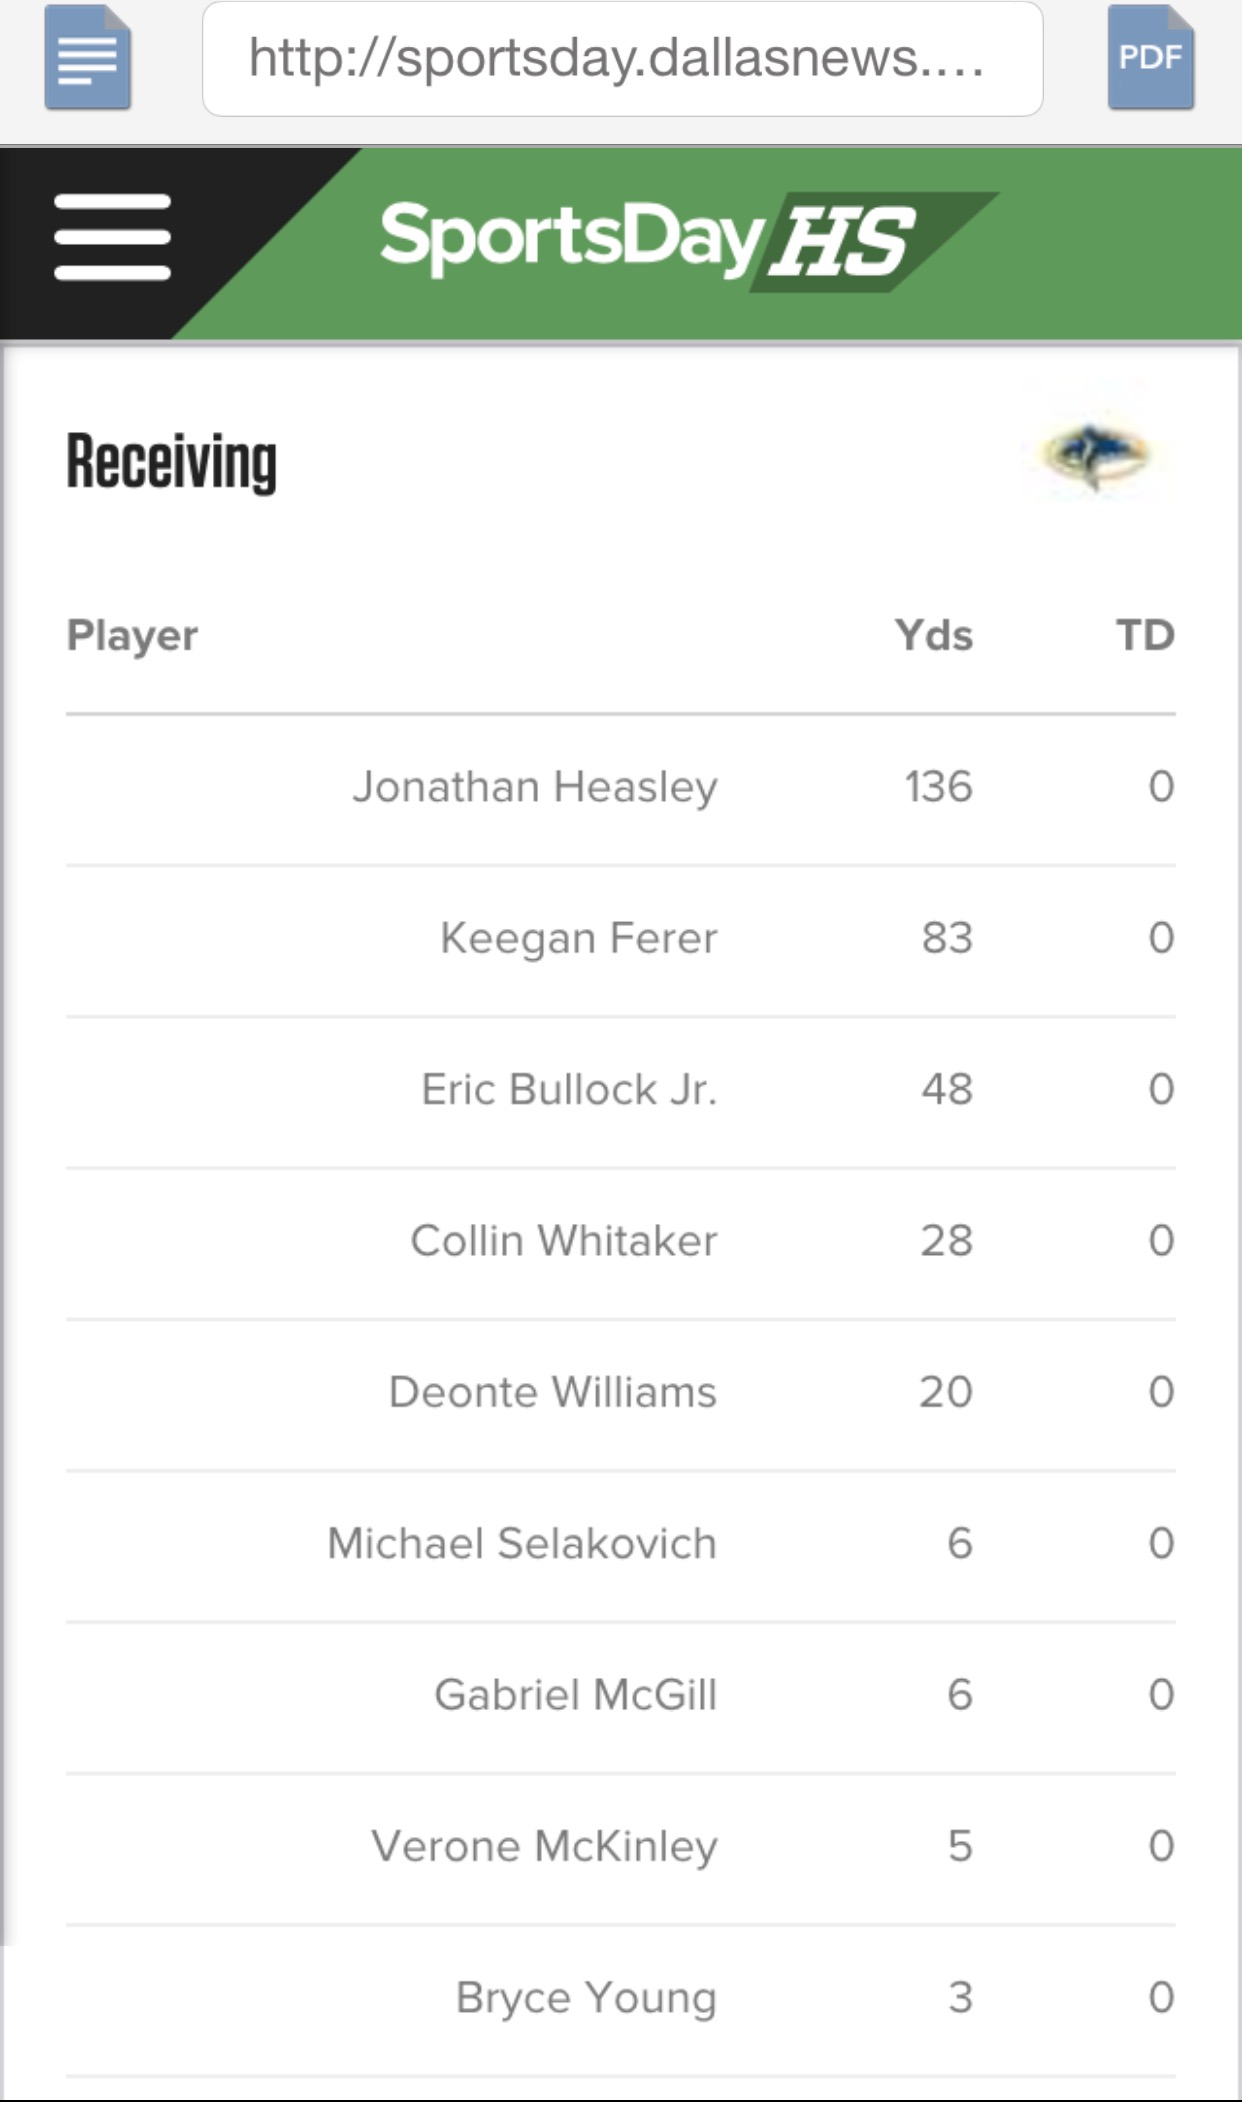Screen dimensions: 1242x2102
Task: Open Keegan Ferer's player page
Action: (x=578, y=938)
